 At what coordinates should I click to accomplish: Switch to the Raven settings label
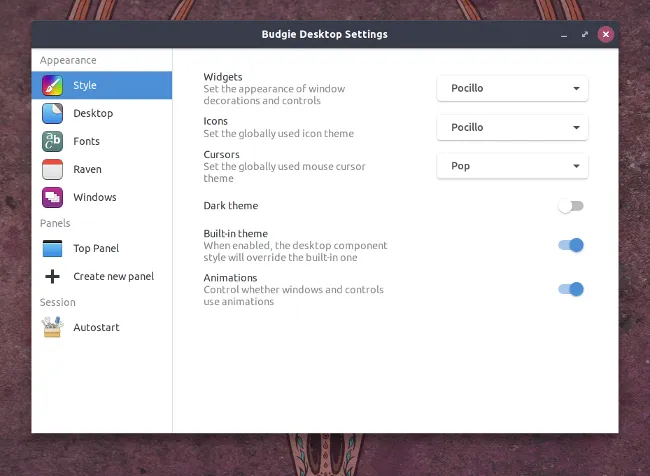pyautogui.click(x=88, y=169)
